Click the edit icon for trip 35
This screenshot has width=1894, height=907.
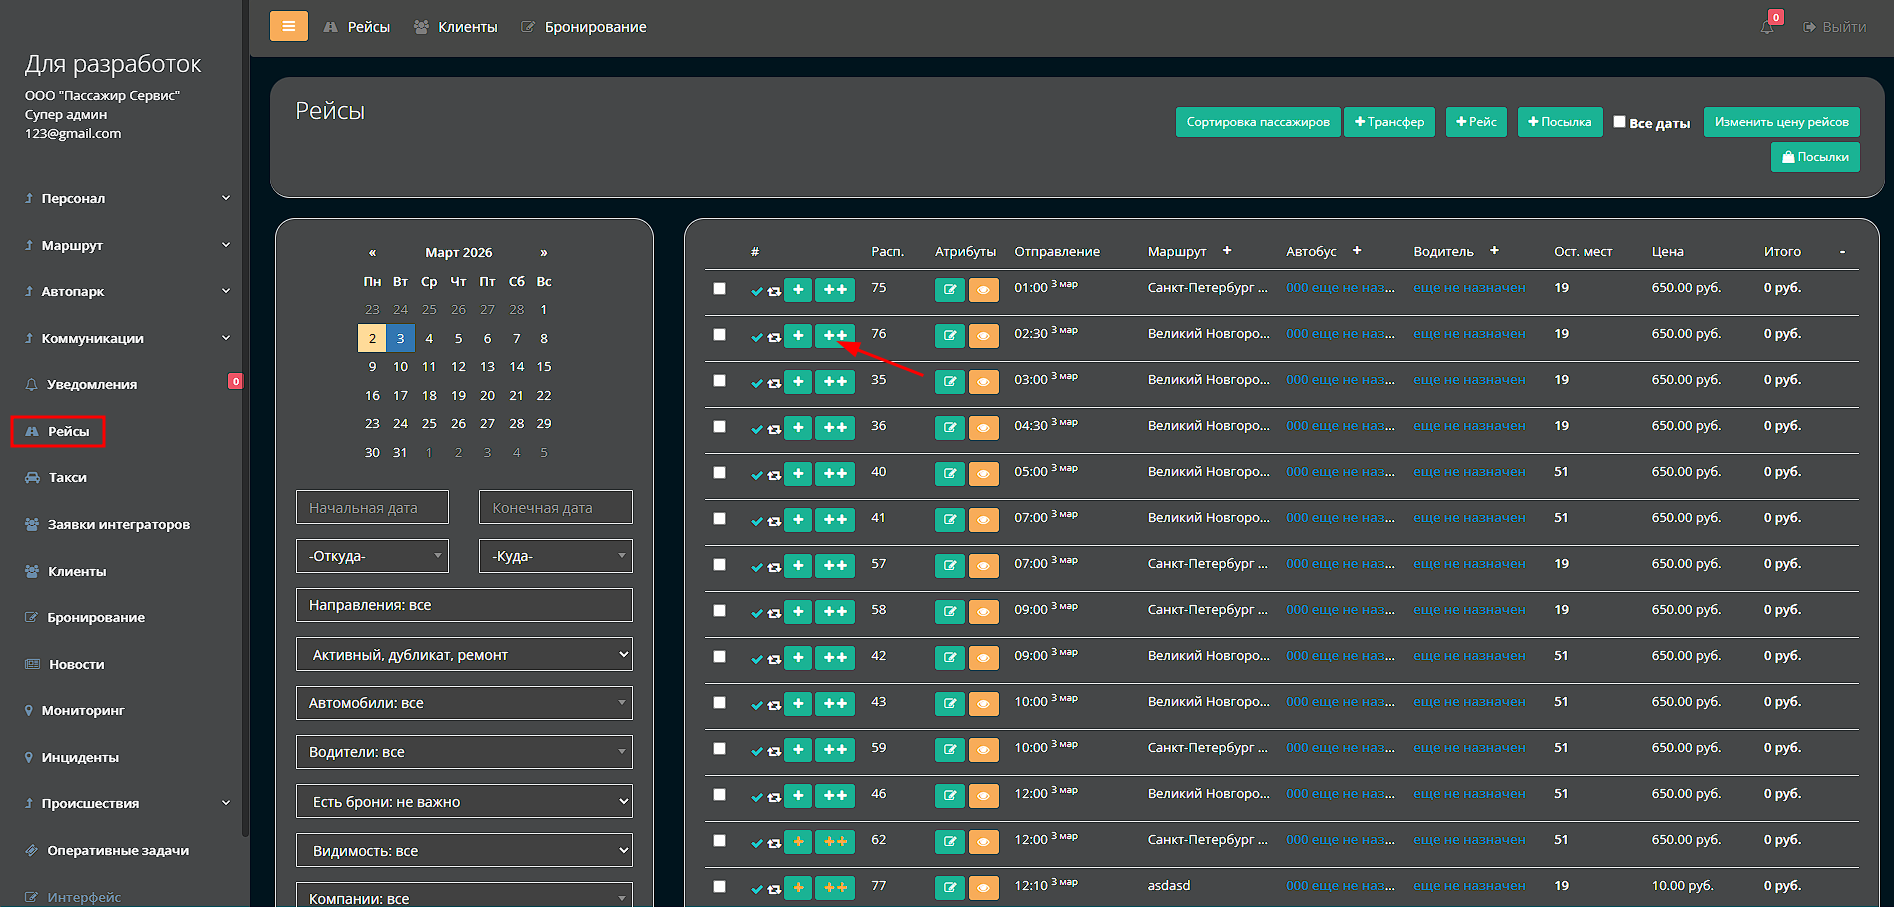pos(949,382)
